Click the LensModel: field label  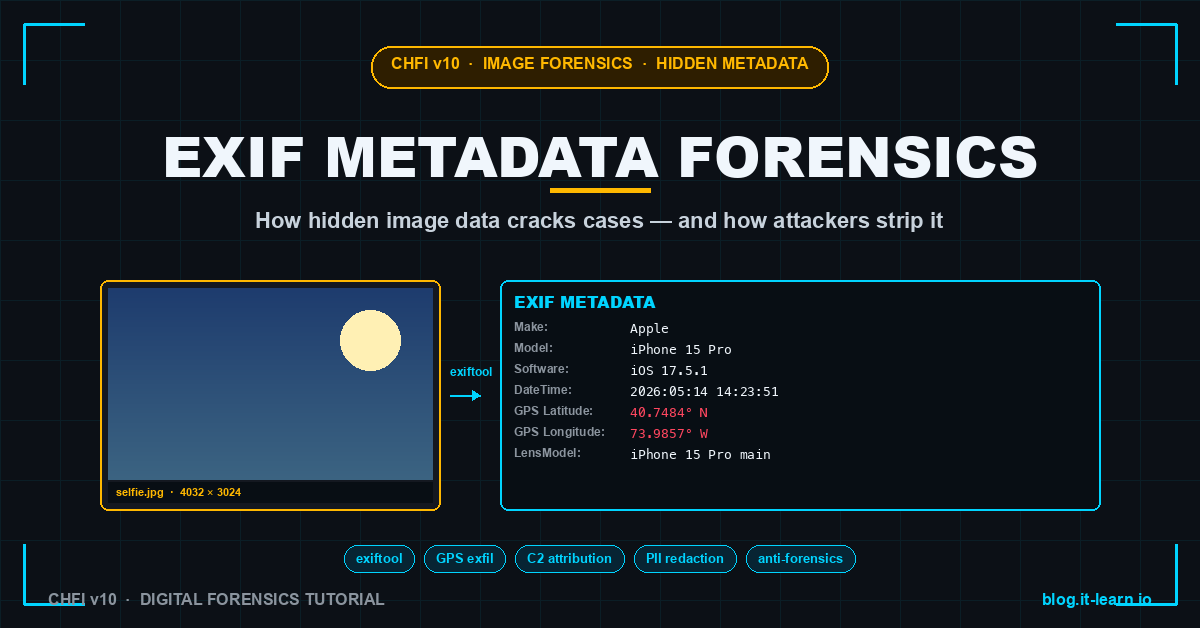point(547,453)
